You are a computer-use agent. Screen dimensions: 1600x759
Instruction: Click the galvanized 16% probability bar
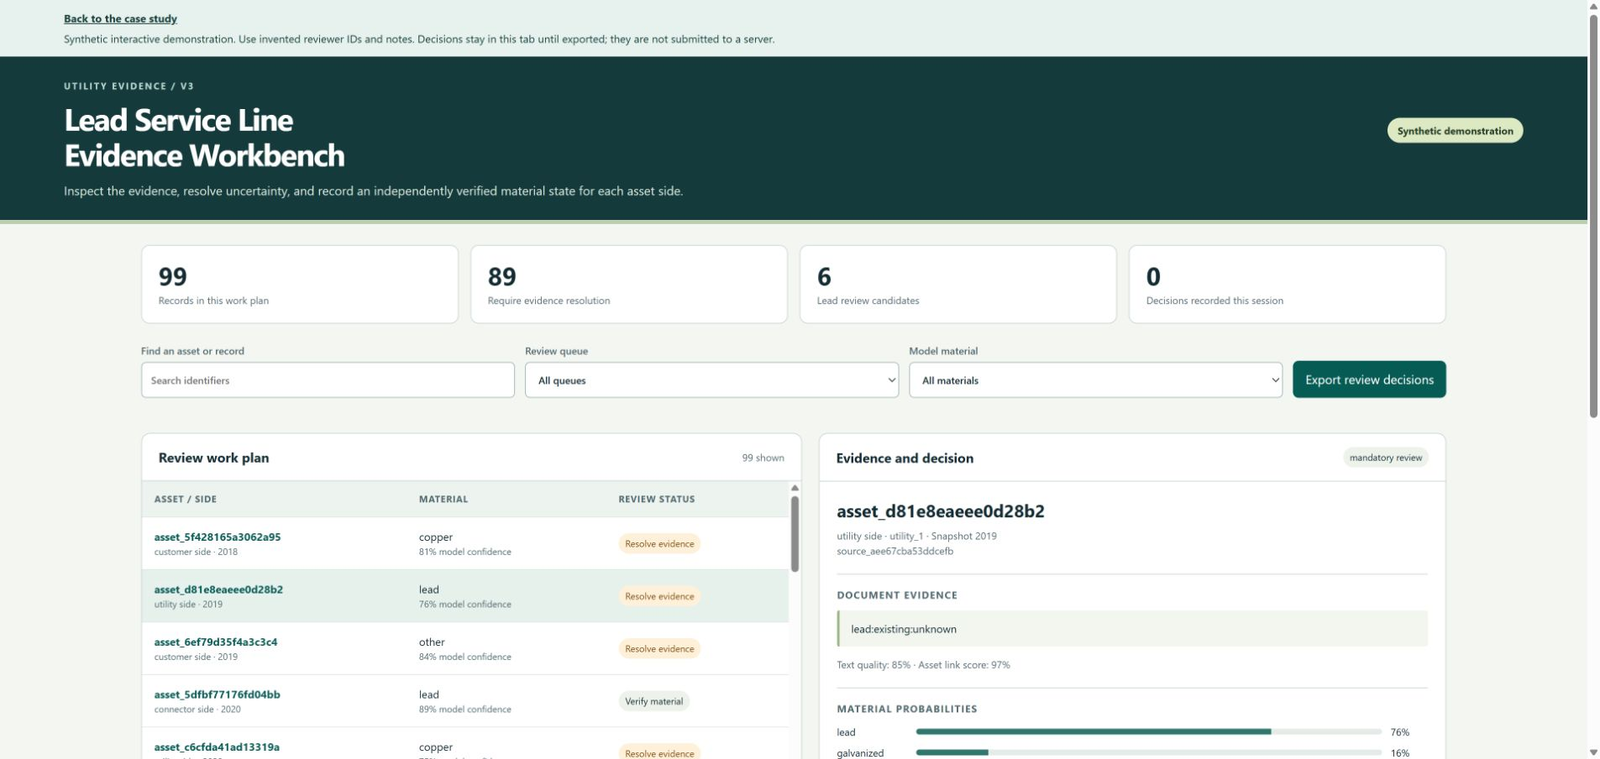click(x=1149, y=753)
